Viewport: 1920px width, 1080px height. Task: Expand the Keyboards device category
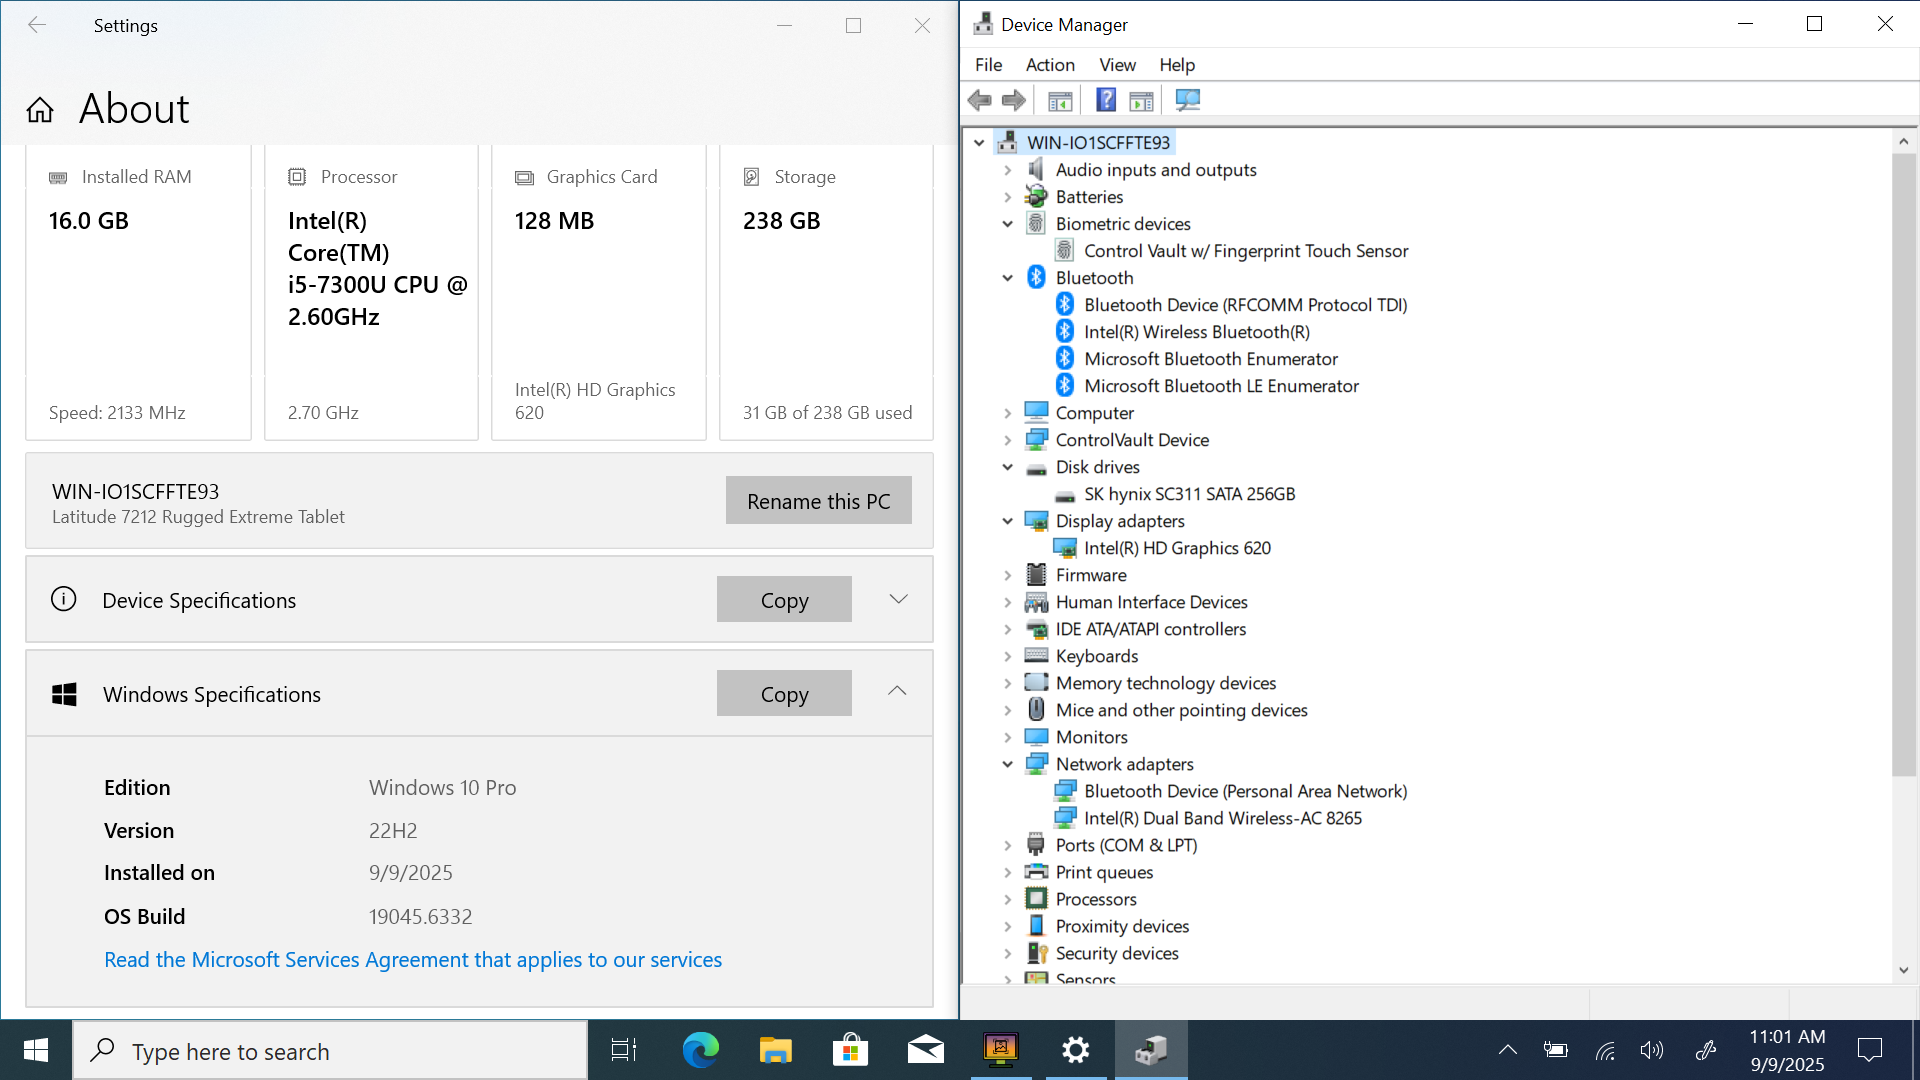1008,656
